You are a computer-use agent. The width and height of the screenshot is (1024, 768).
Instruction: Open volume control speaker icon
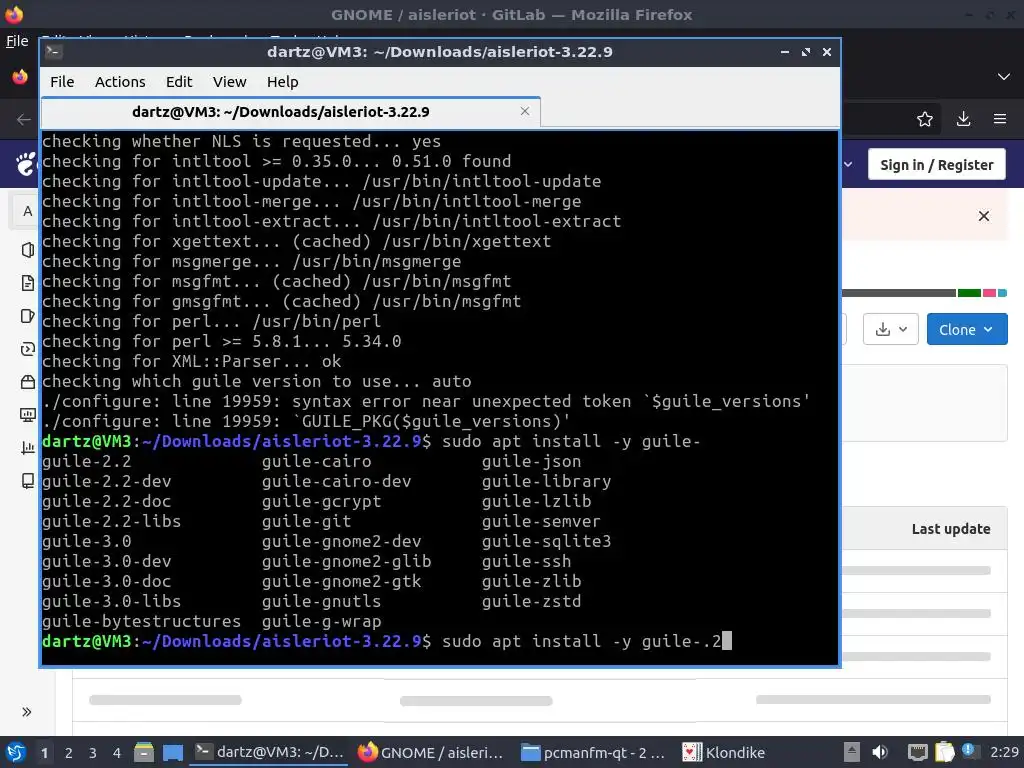tap(880, 752)
